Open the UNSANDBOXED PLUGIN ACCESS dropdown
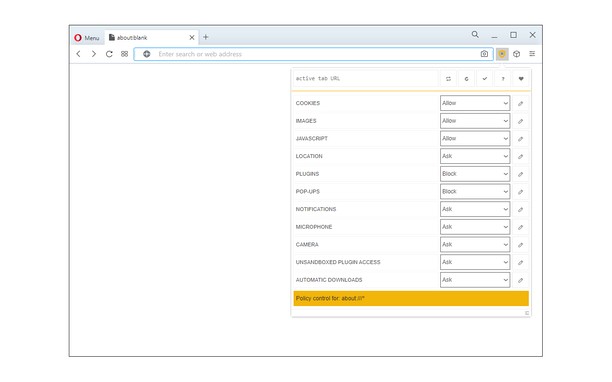This screenshot has width=612, height=382. pos(475,262)
